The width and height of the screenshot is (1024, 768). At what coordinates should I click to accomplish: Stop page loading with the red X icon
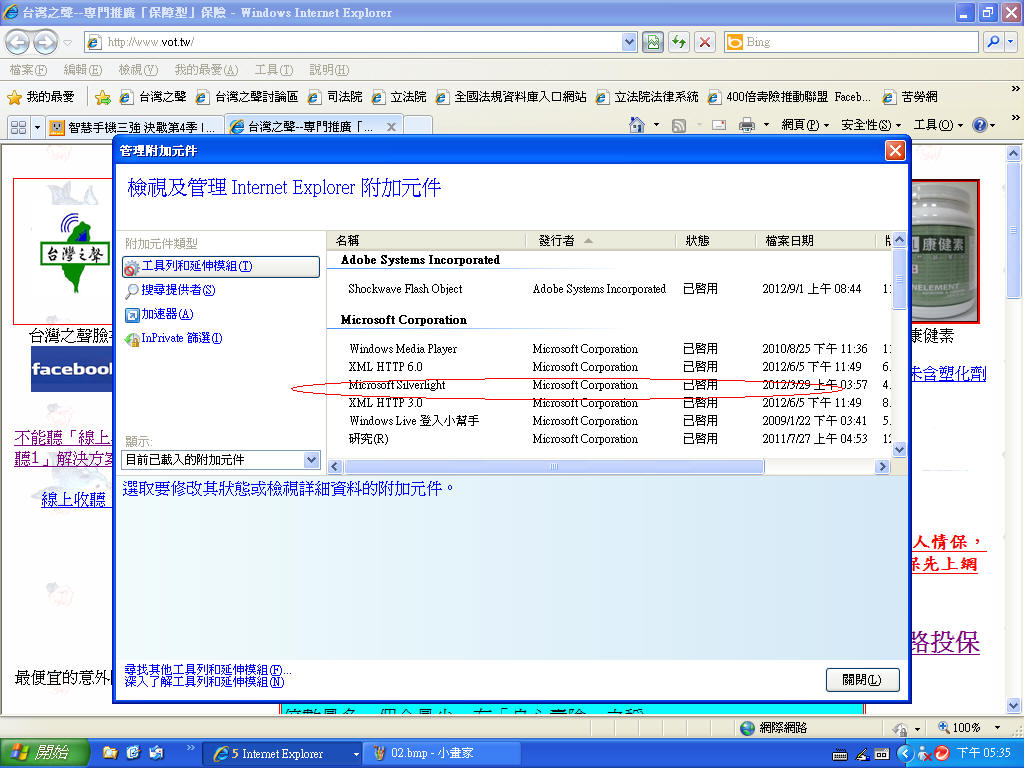[705, 42]
